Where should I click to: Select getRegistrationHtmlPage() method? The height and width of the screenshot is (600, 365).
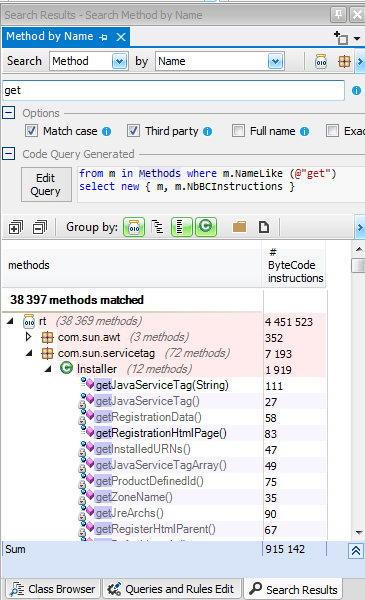tap(161, 433)
